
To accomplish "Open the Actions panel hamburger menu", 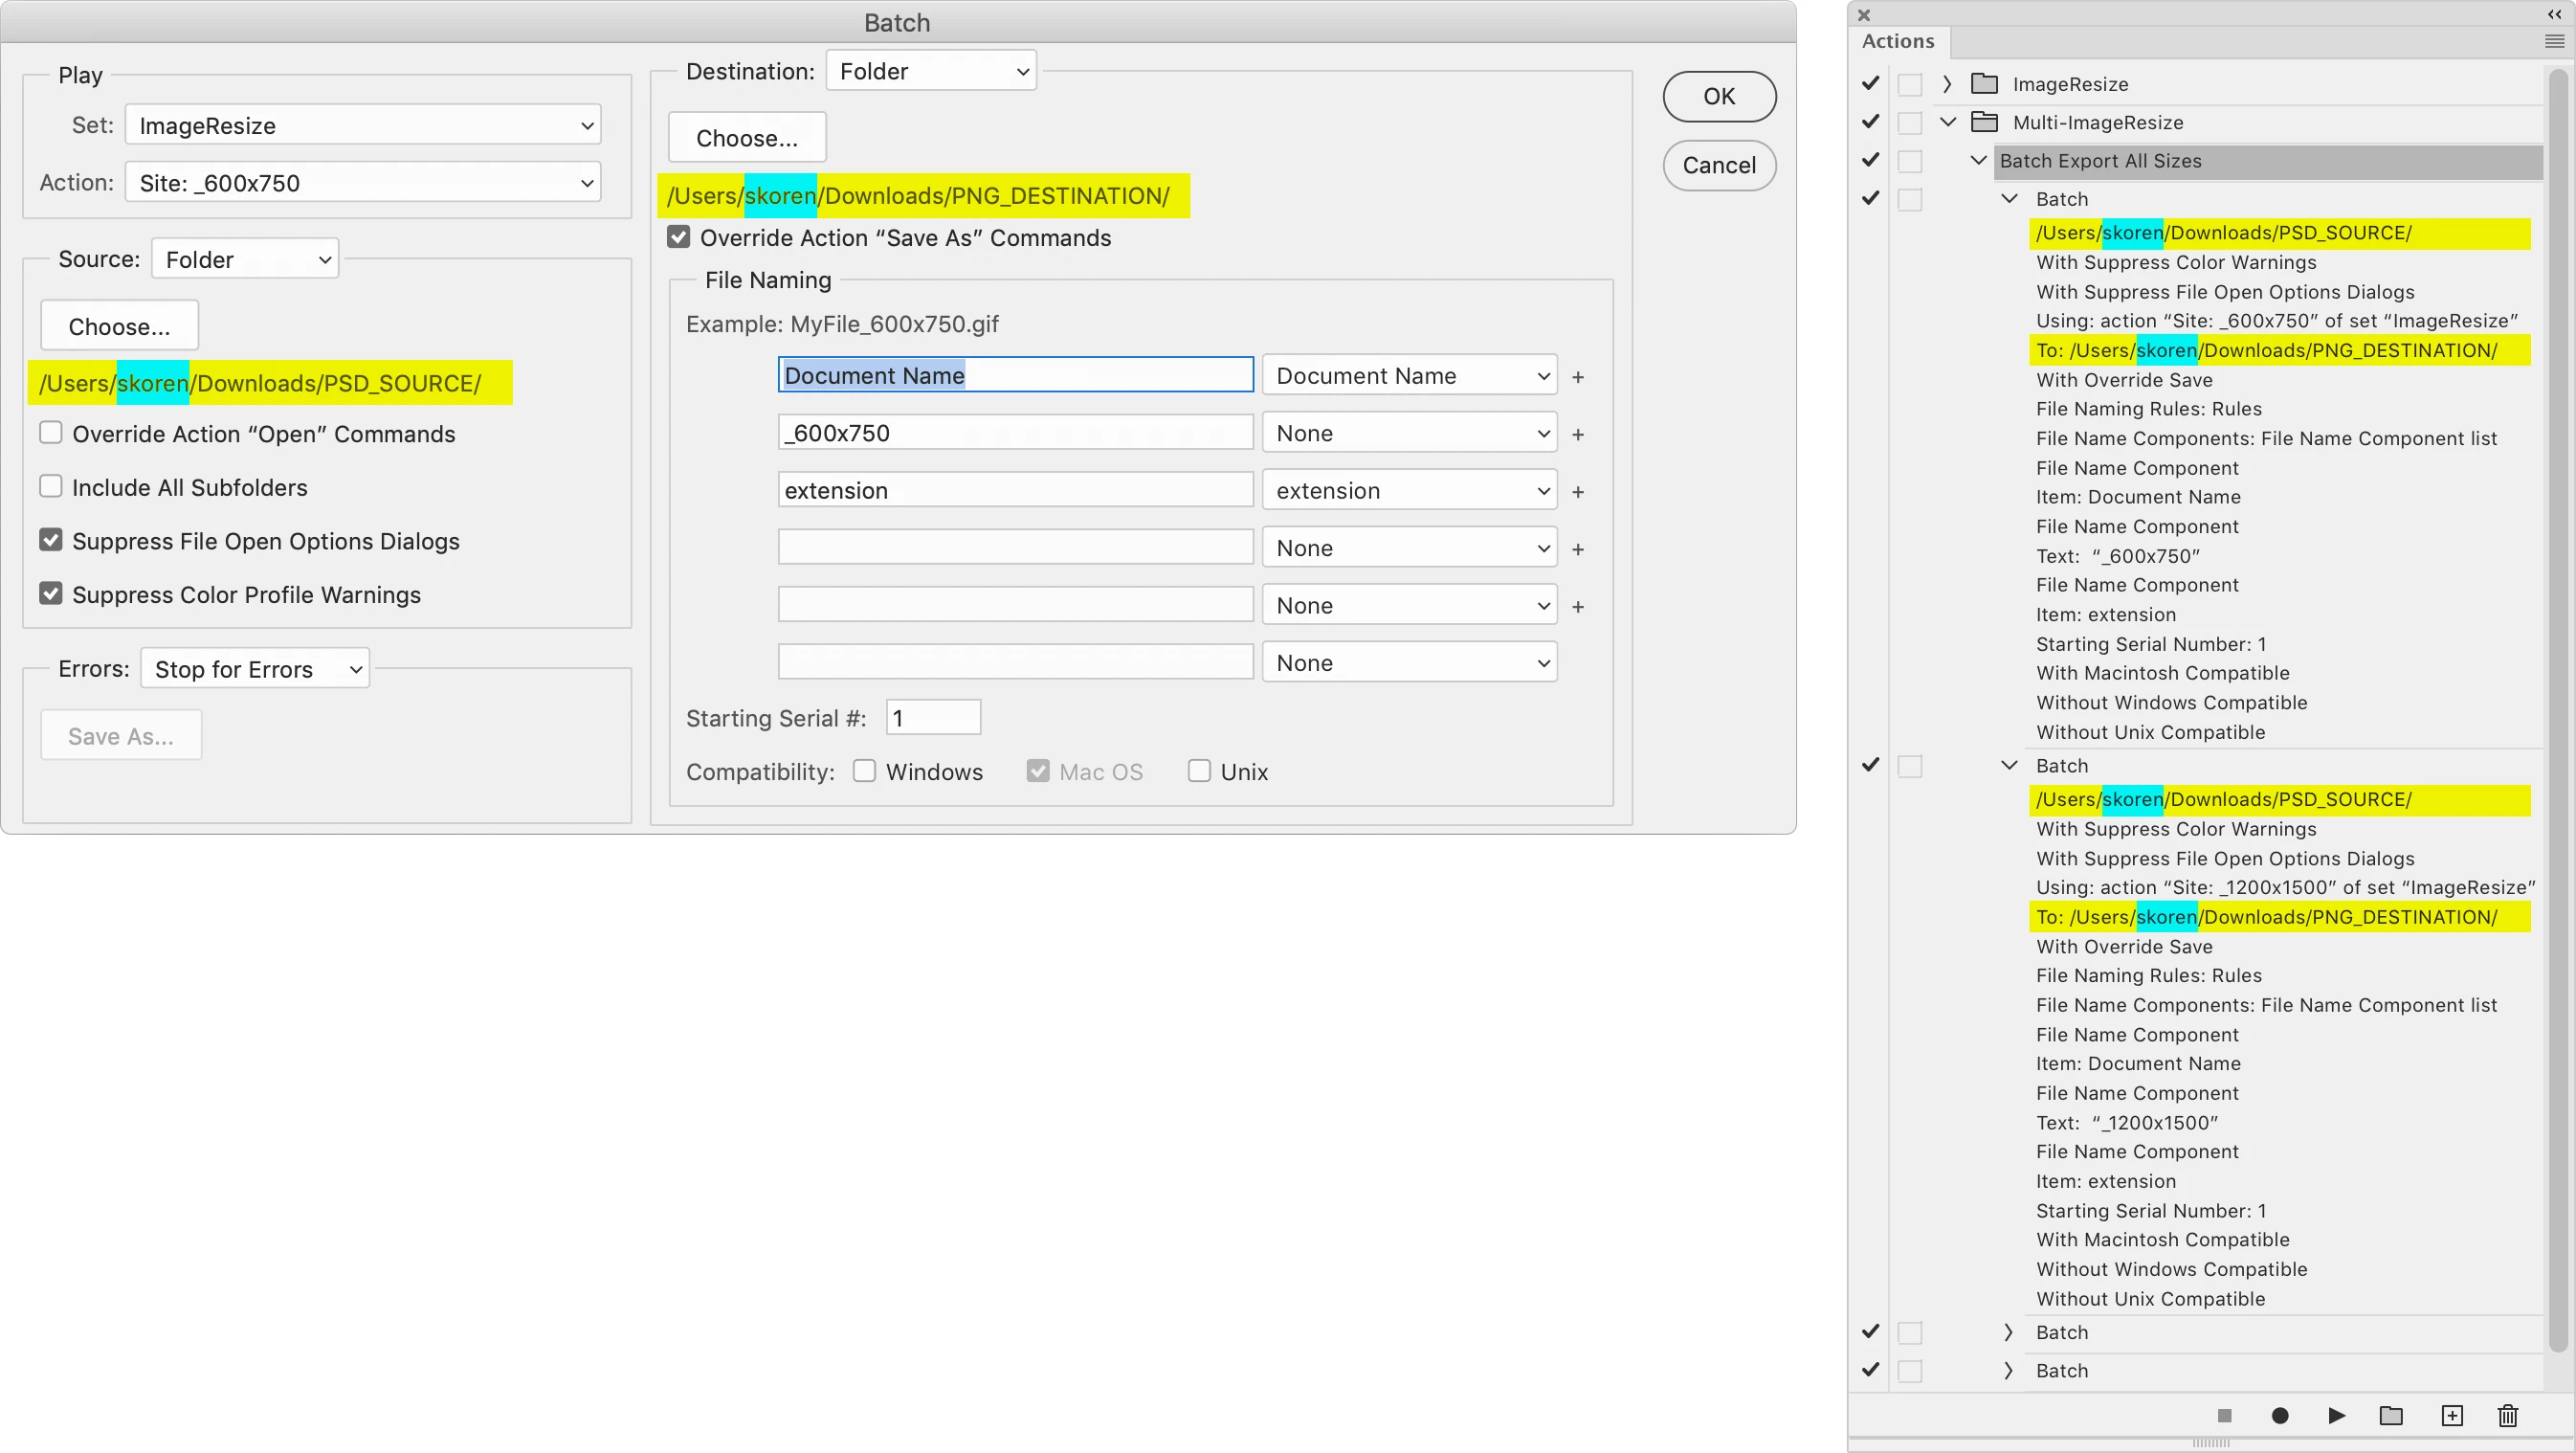I will tap(2554, 41).
